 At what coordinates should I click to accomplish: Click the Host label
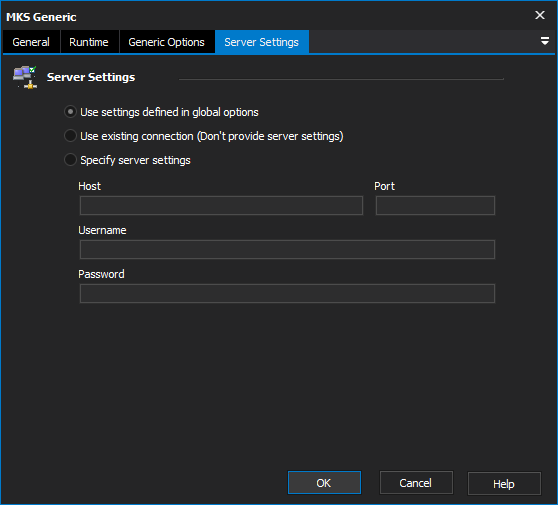point(89,186)
